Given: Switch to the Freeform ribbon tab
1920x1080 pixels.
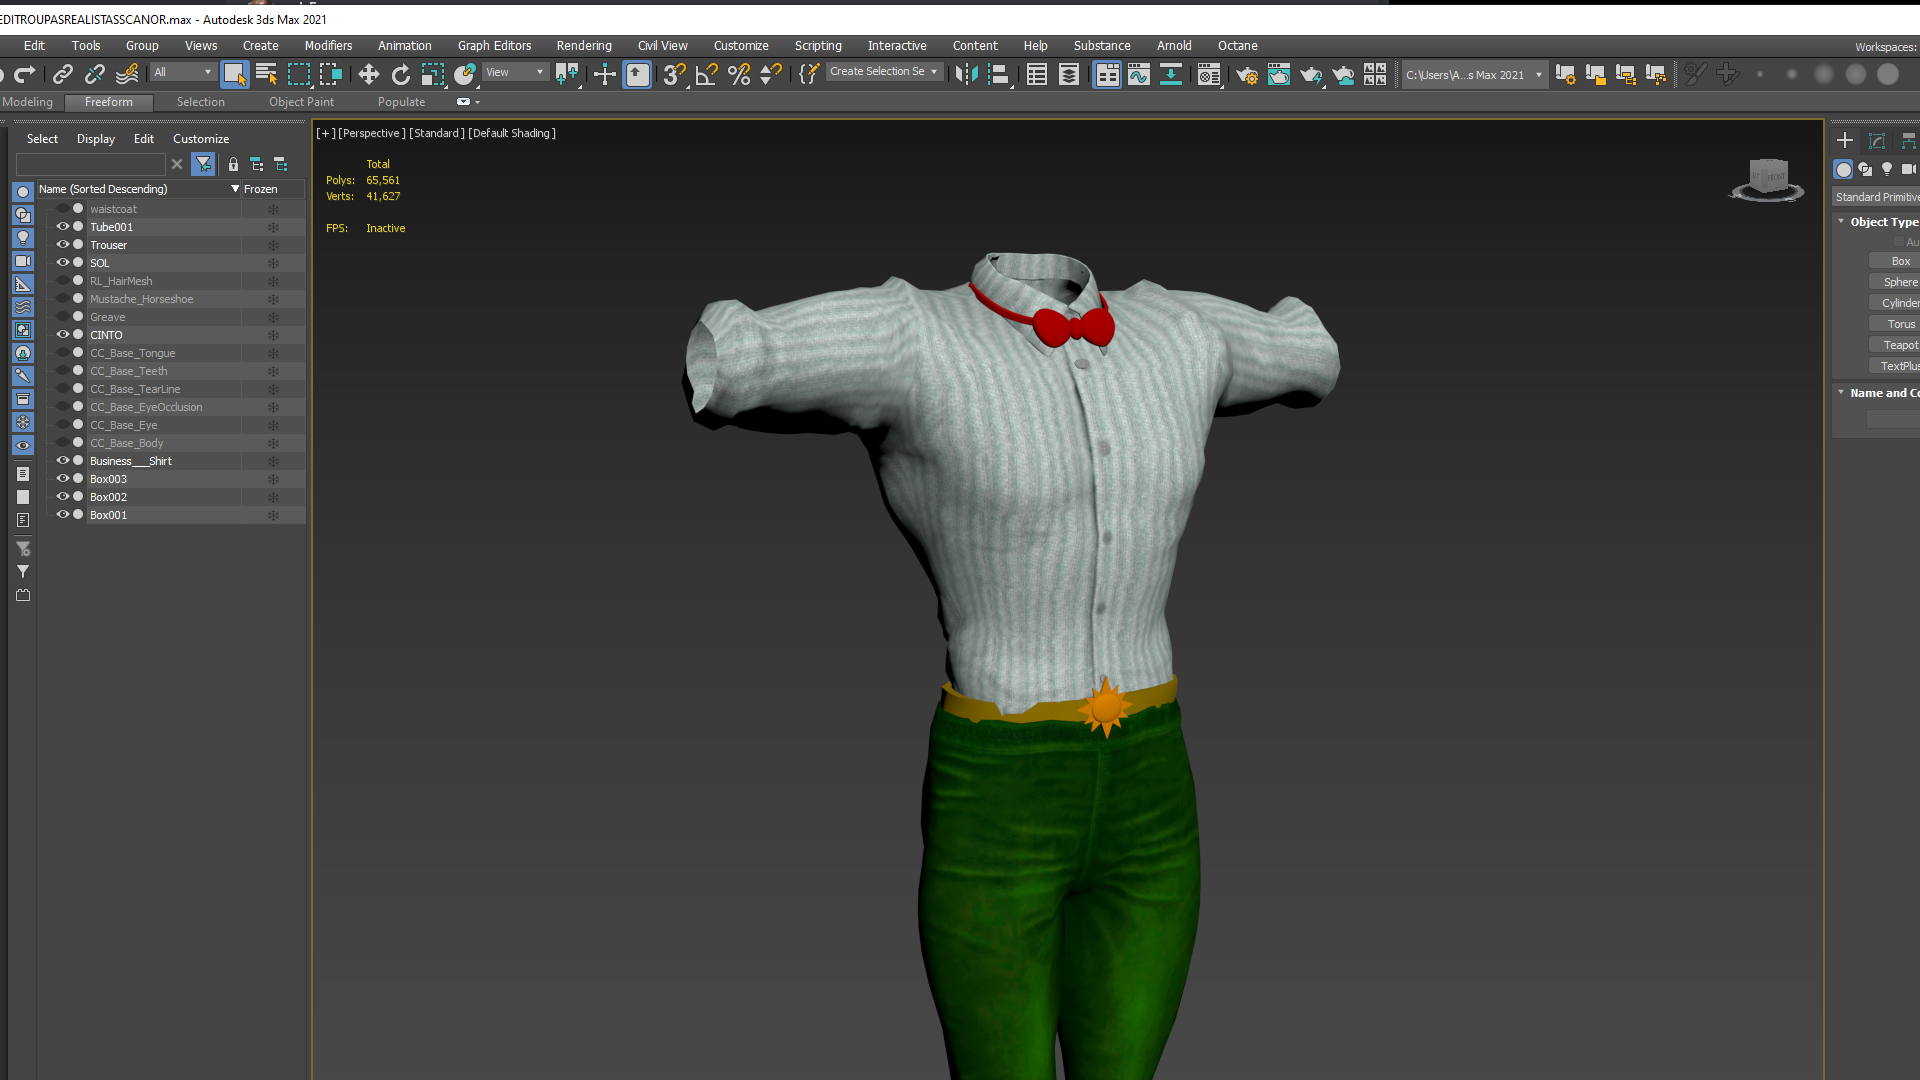Looking at the screenshot, I should point(108,102).
